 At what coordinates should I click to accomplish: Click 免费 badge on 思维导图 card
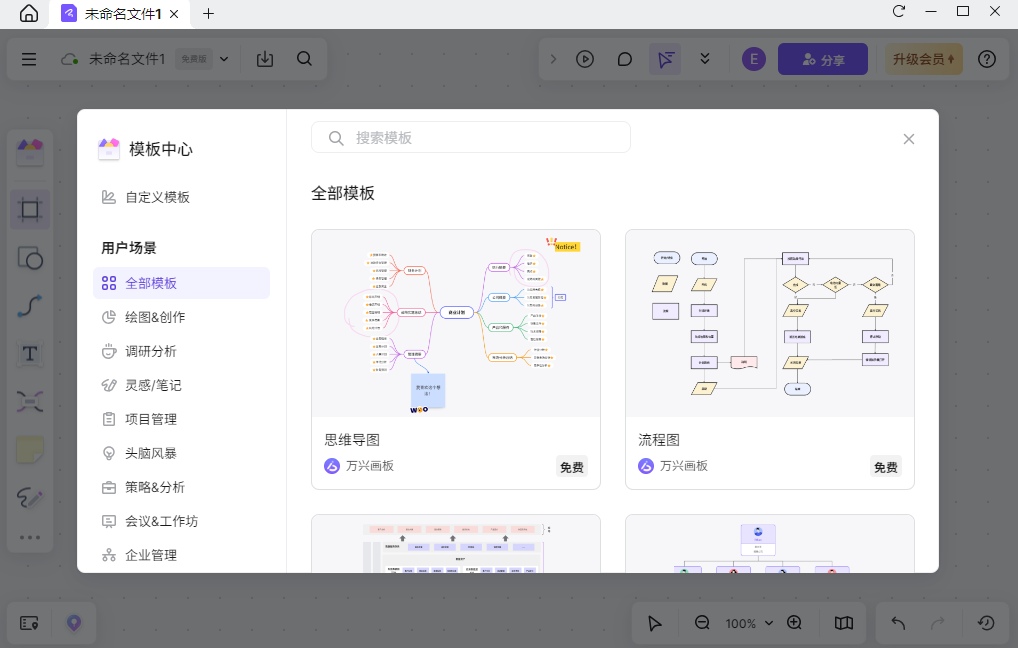pos(572,467)
